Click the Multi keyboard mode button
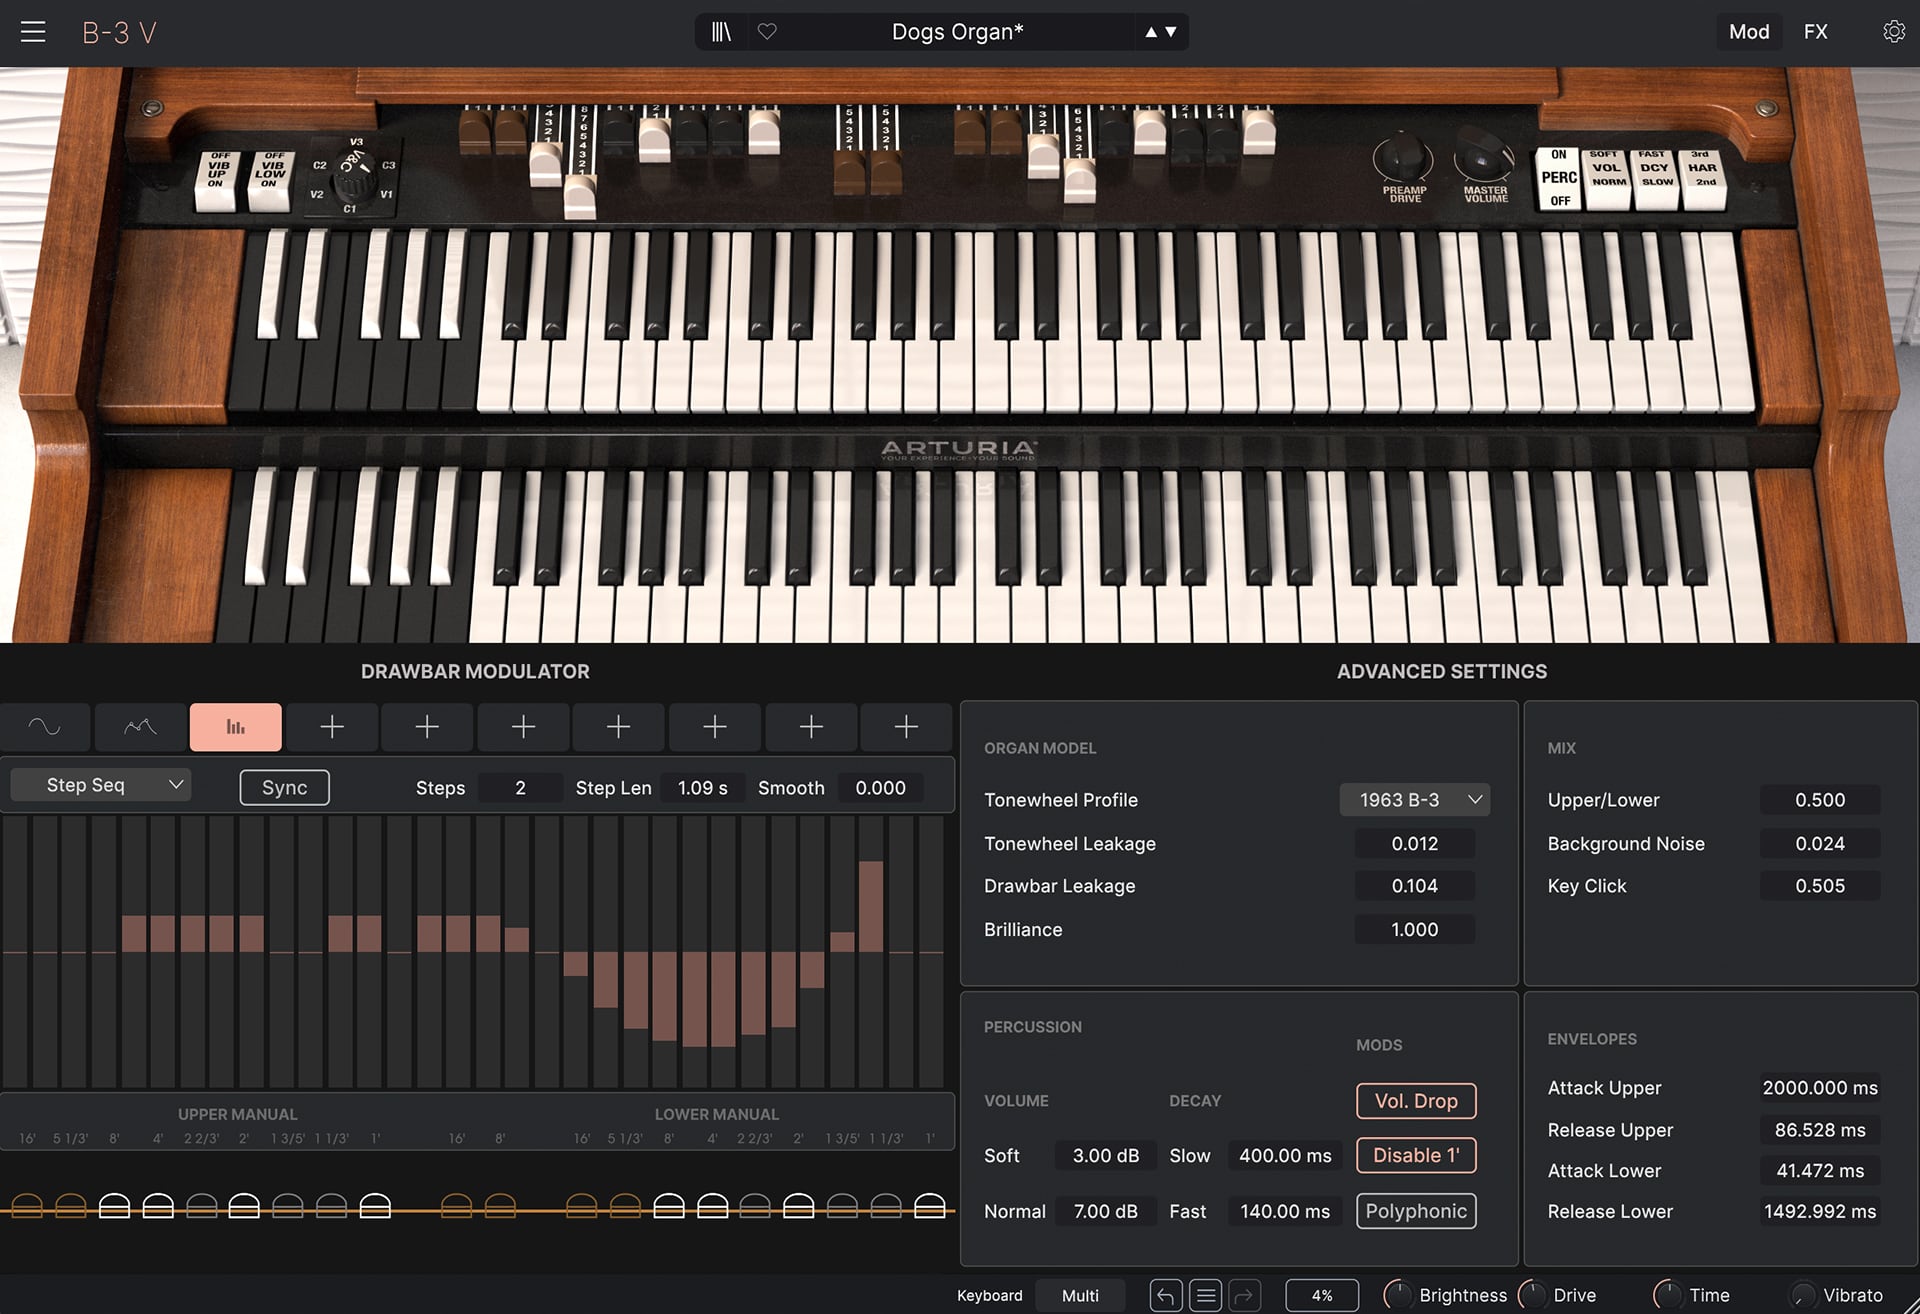 pos(1080,1296)
